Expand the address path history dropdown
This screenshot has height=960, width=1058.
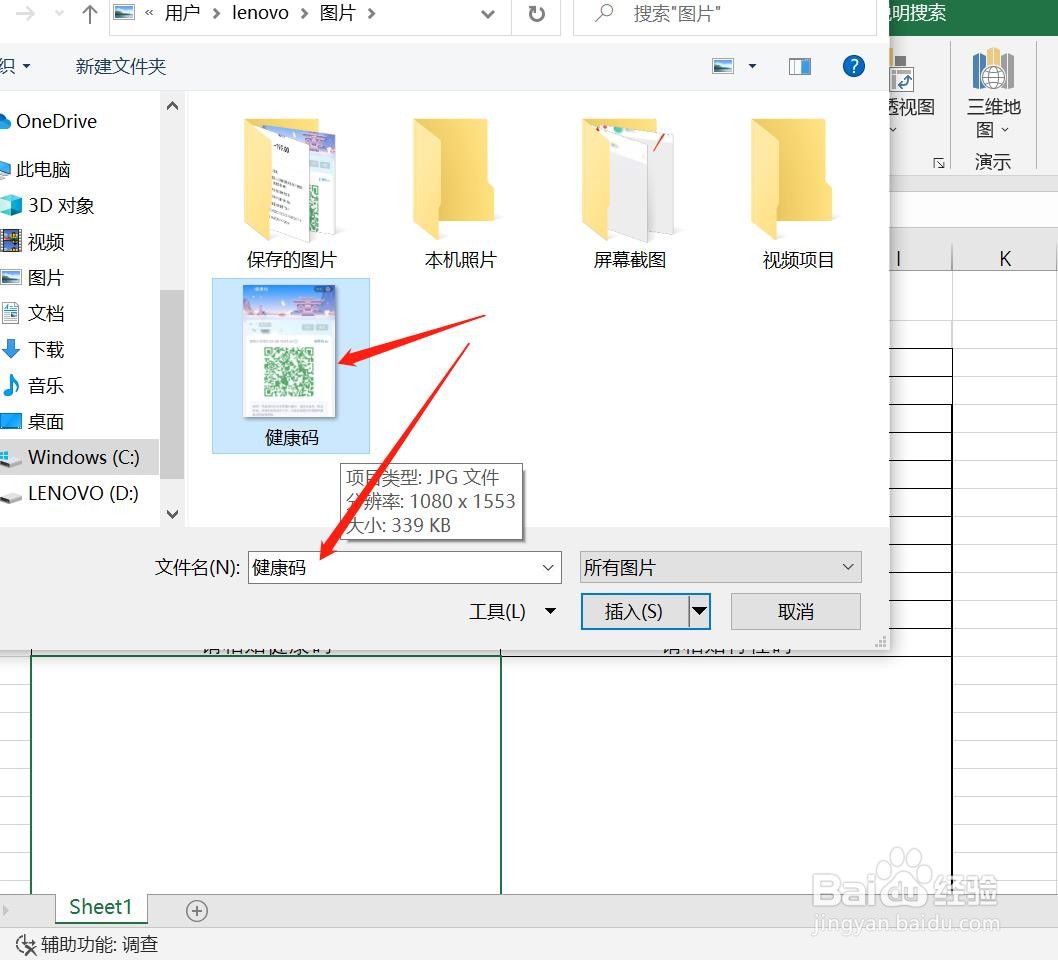click(x=488, y=14)
